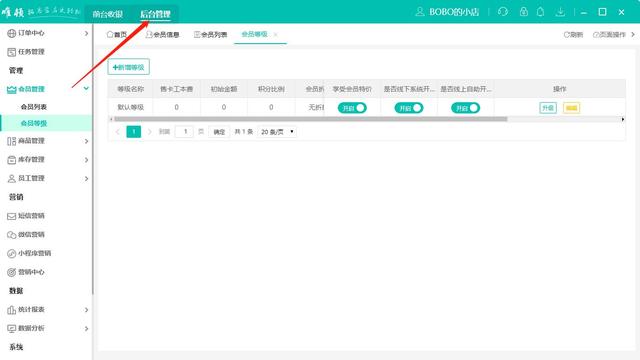Image resolution: width=640 pixels, height=360 pixels.
Task: Open the customer service headset icon
Action: click(503, 12)
